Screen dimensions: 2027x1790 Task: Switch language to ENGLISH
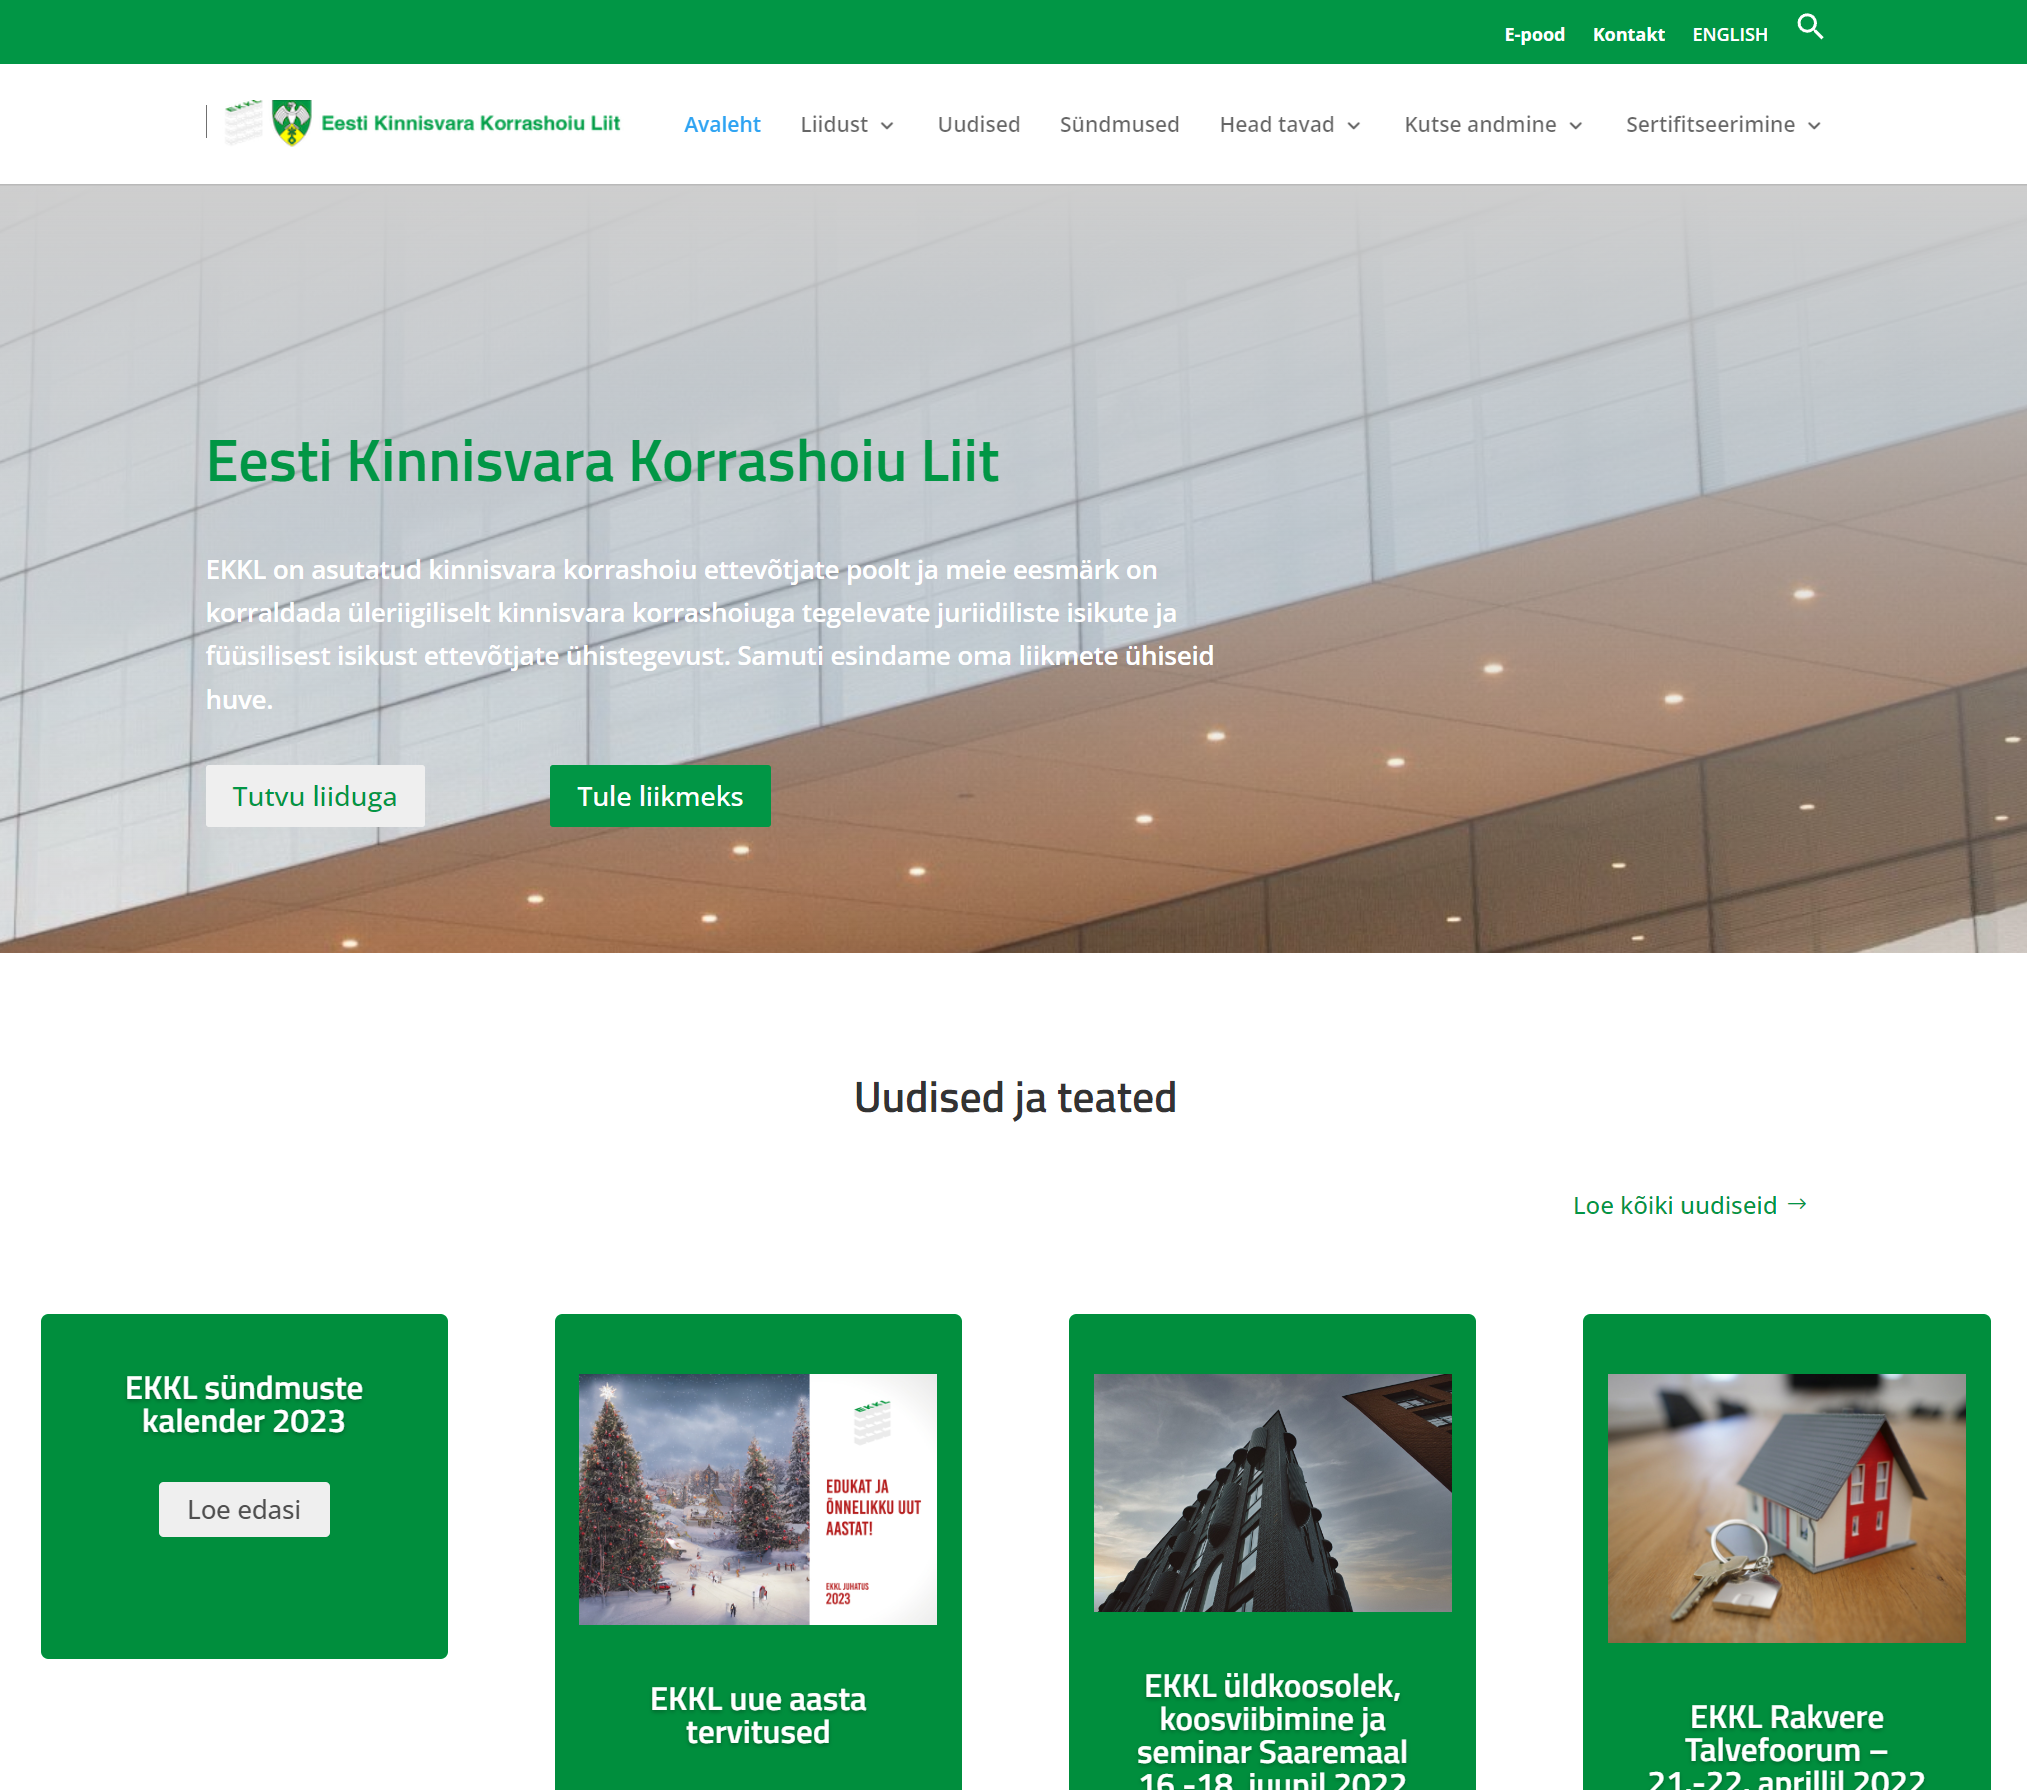point(1729,34)
